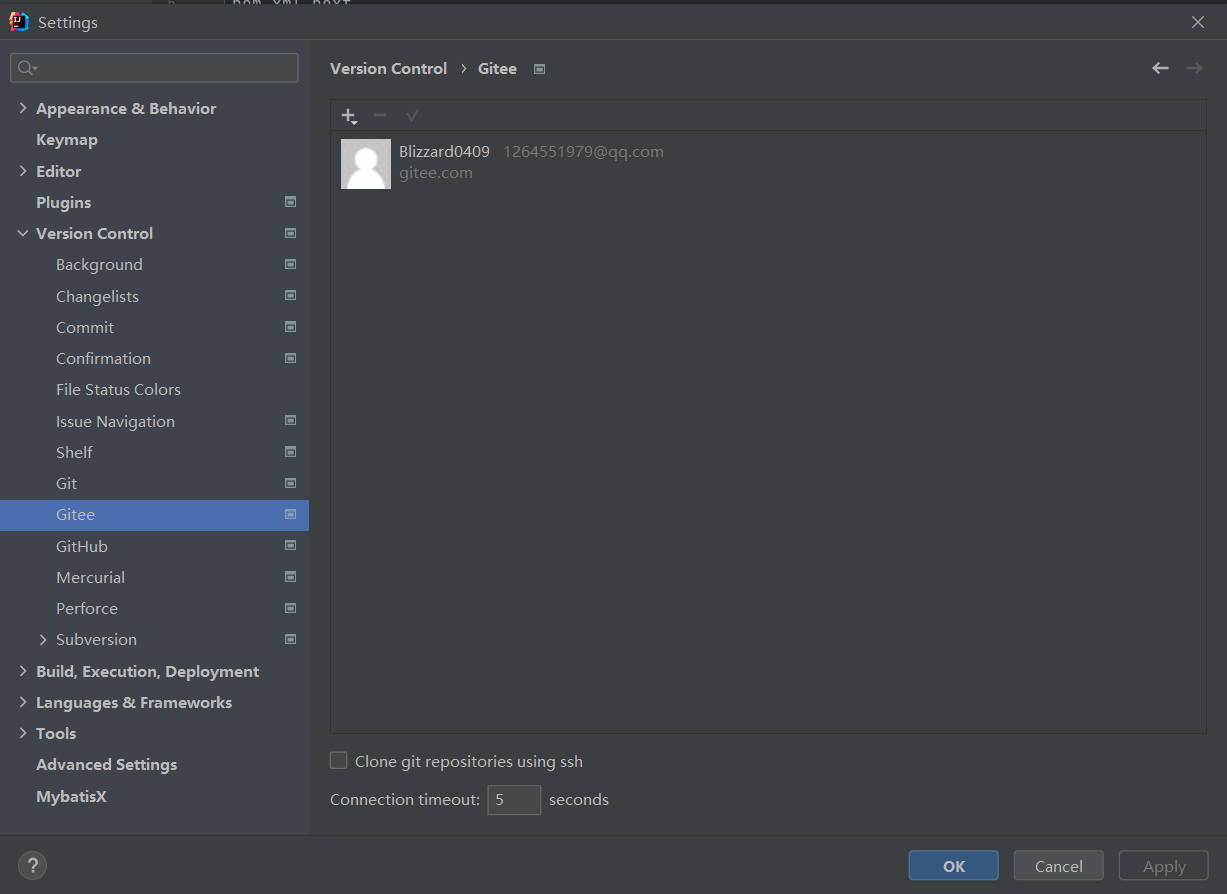
Task: Select the Git settings item
Action: [x=66, y=483]
